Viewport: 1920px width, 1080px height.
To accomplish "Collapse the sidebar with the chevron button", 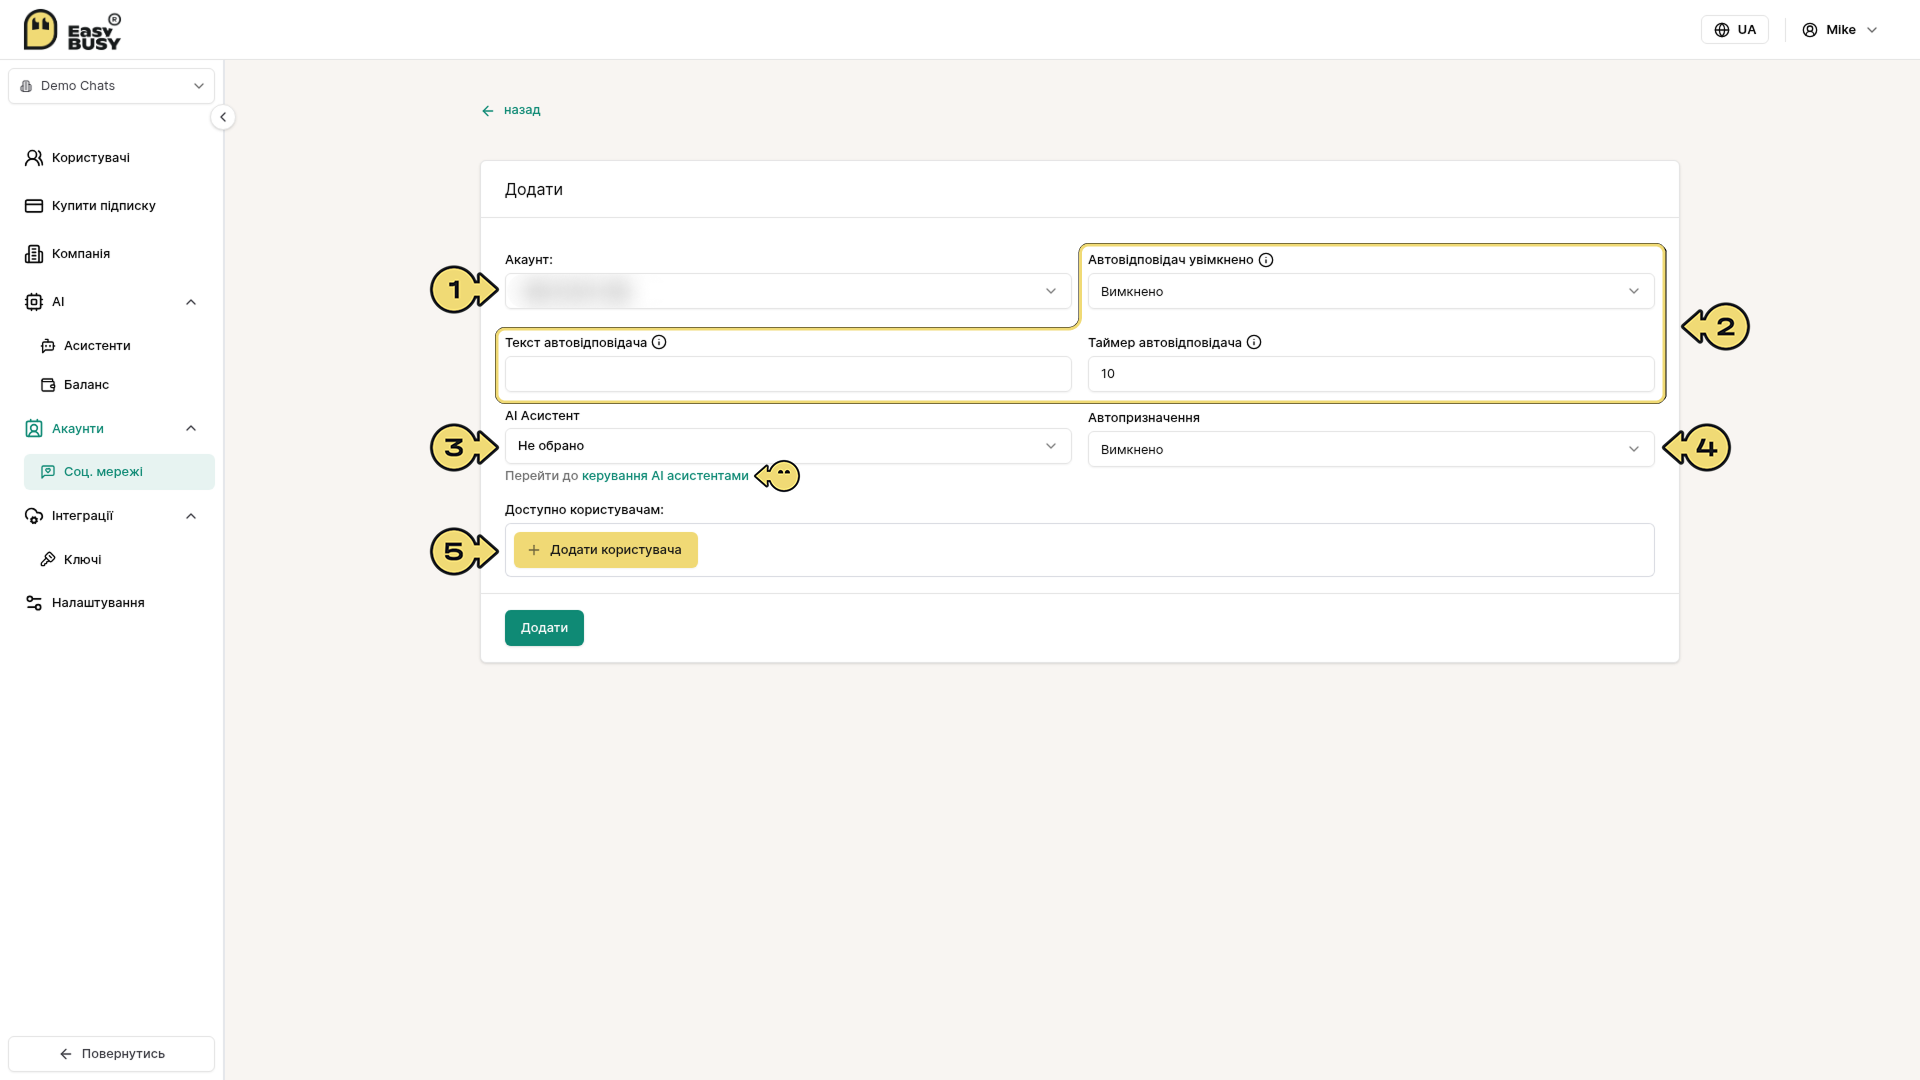I will pos(223,117).
